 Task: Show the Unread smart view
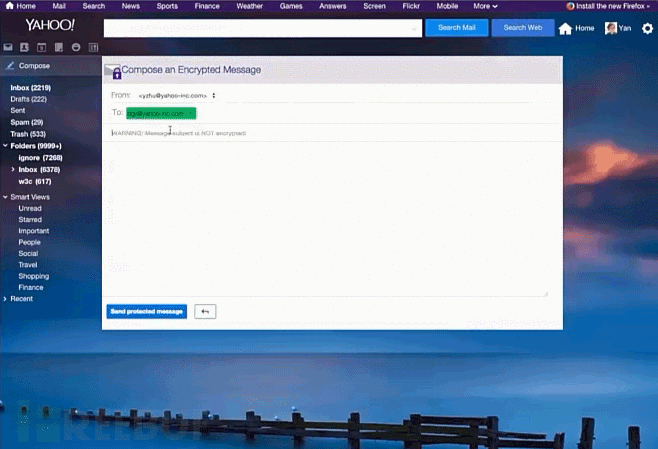tap(30, 208)
